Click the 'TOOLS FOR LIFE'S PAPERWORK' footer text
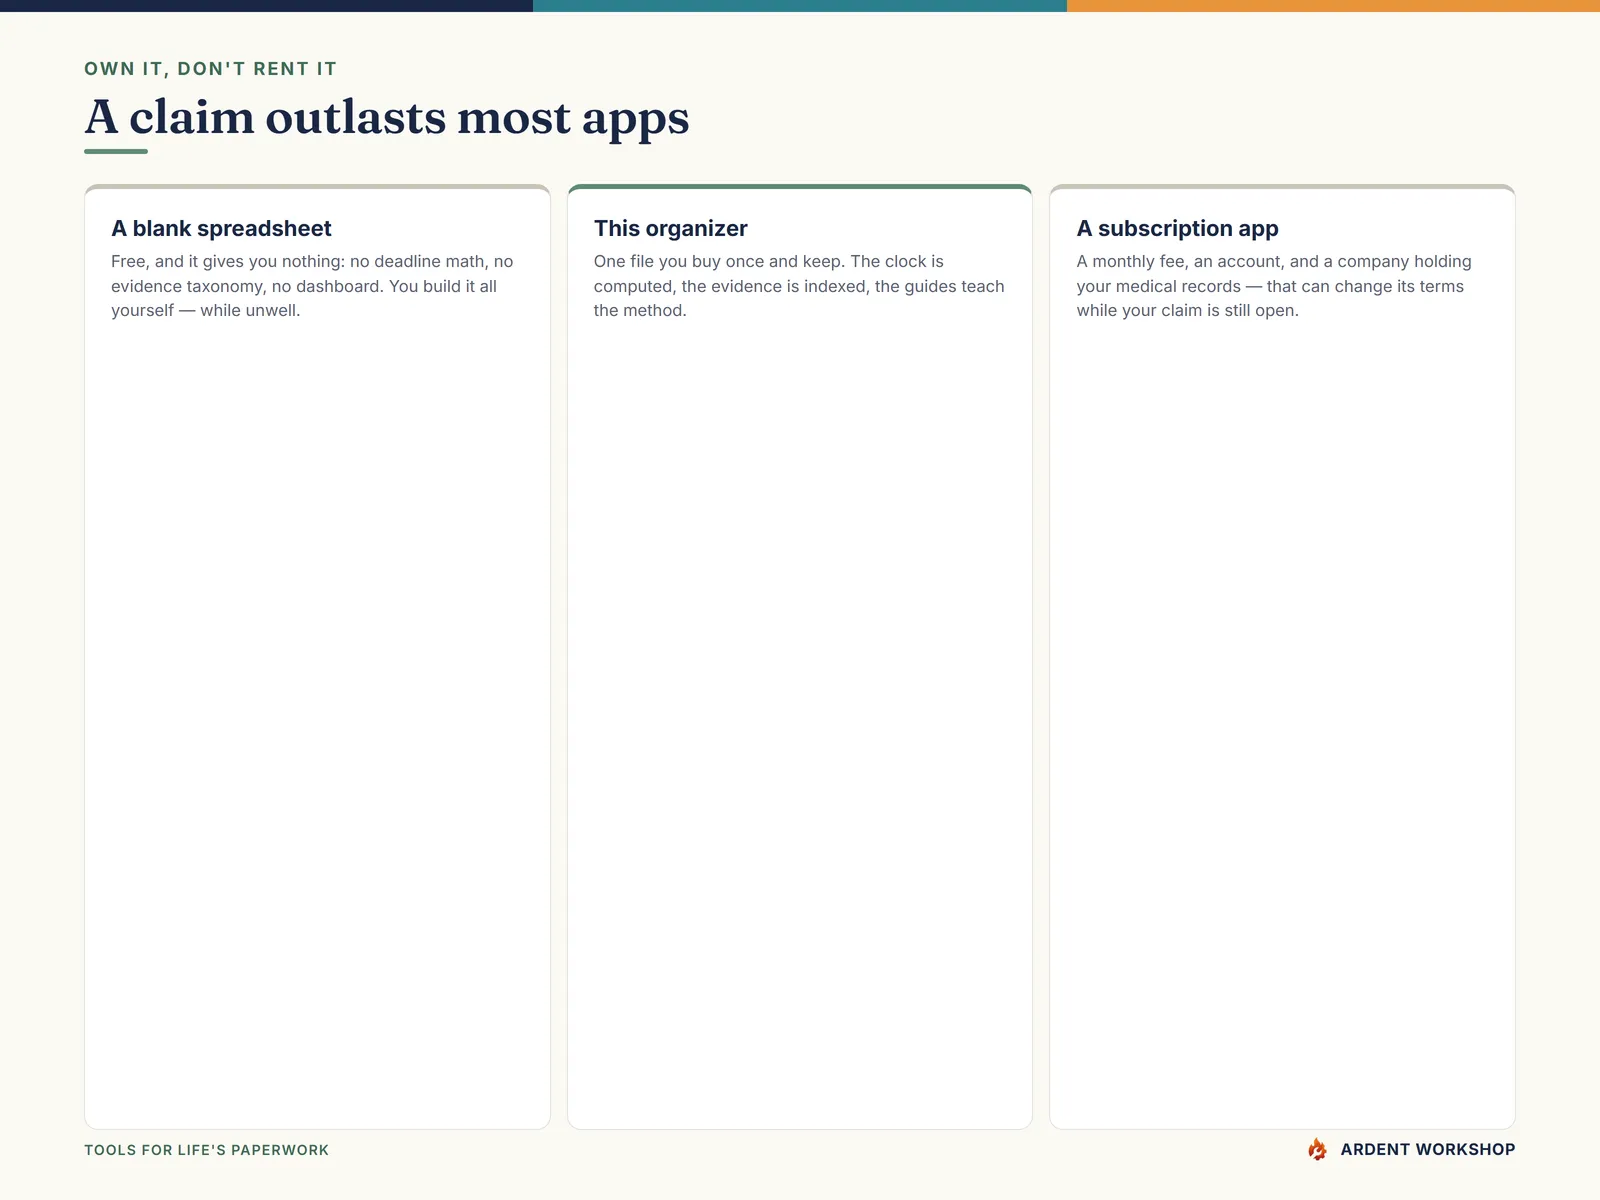 coord(206,1150)
